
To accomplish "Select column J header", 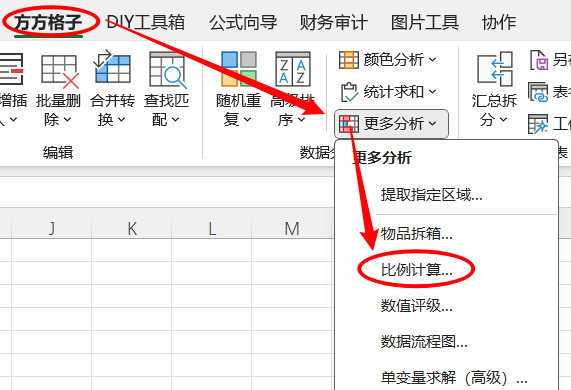I will coord(52,229).
